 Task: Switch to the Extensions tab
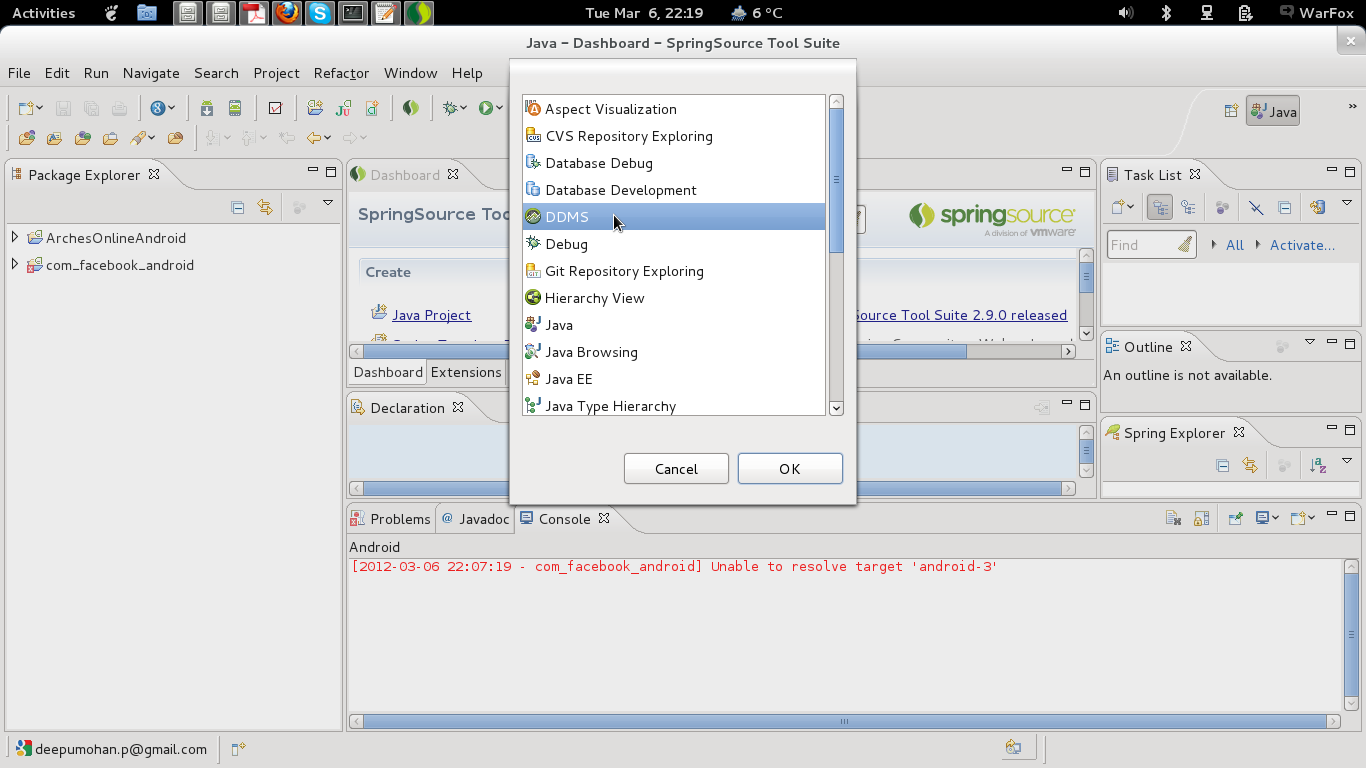tap(465, 372)
